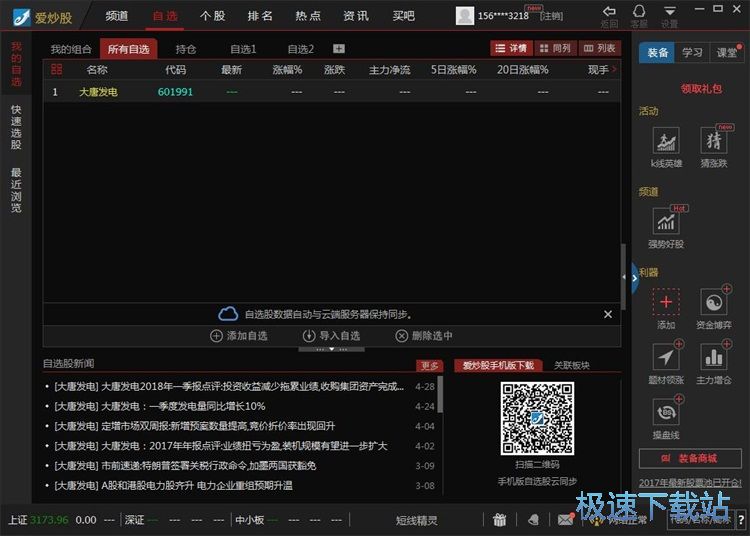Open the 一季度发电量同比增长10% news
The width and height of the screenshot is (750, 536).
pyautogui.click(x=160, y=406)
